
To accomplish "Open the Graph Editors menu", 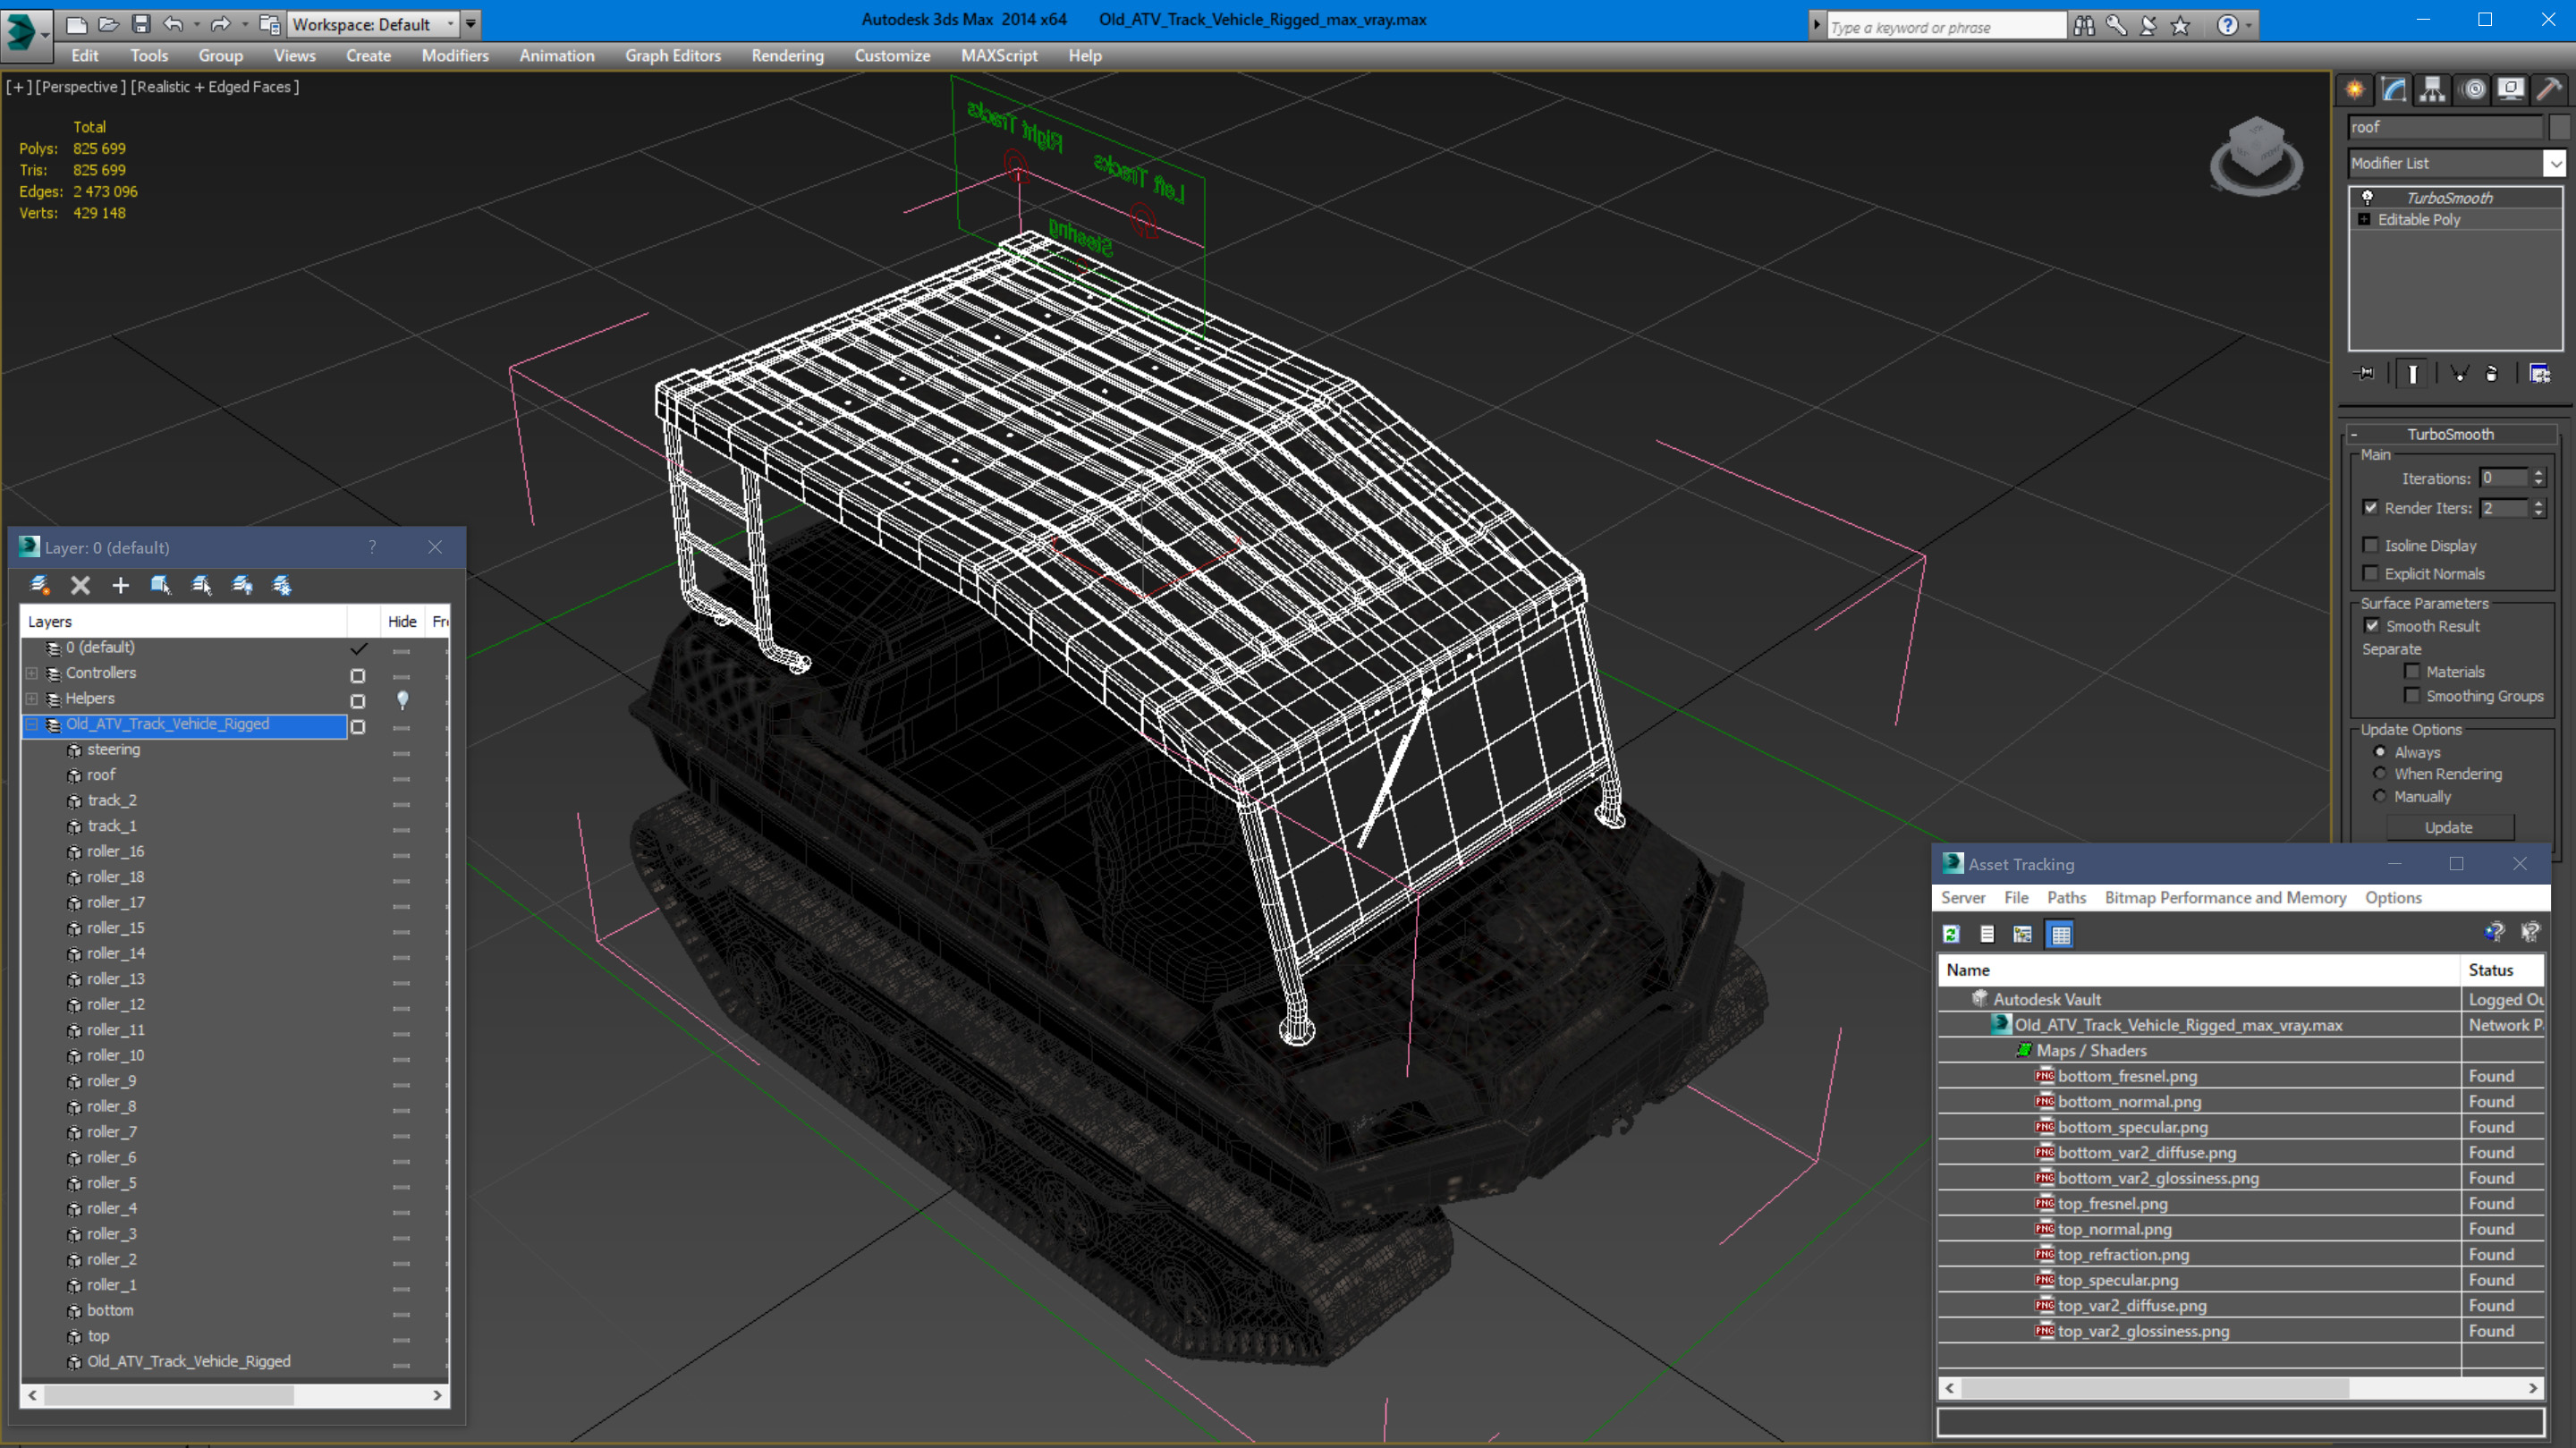I will coord(673,56).
